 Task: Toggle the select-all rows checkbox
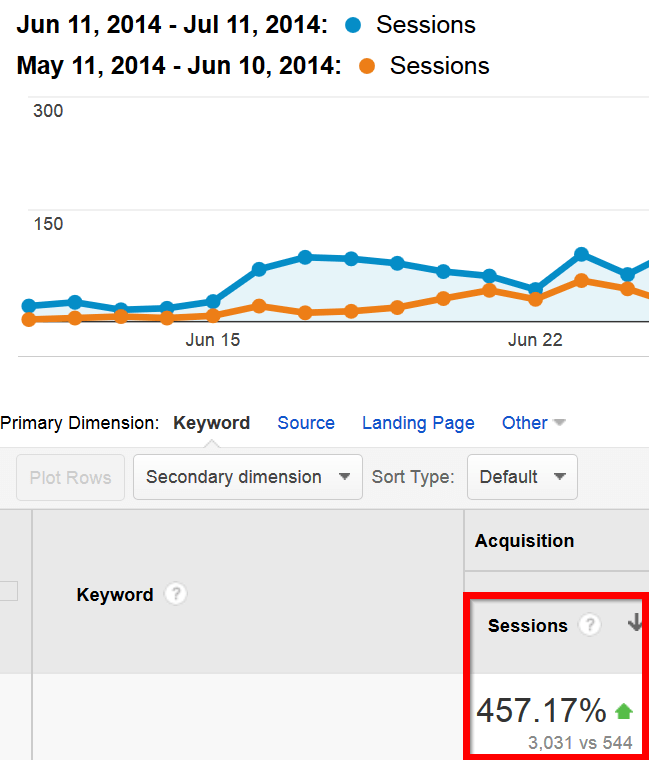[x=8, y=591]
